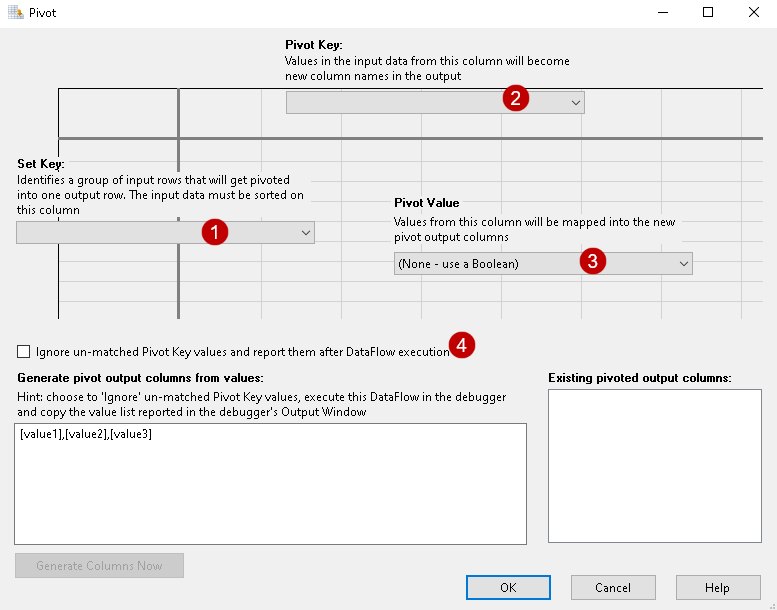Viewport: 777px width, 610px height.
Task: Click the 'Pivot Key:' heading label
Action: click(313, 45)
